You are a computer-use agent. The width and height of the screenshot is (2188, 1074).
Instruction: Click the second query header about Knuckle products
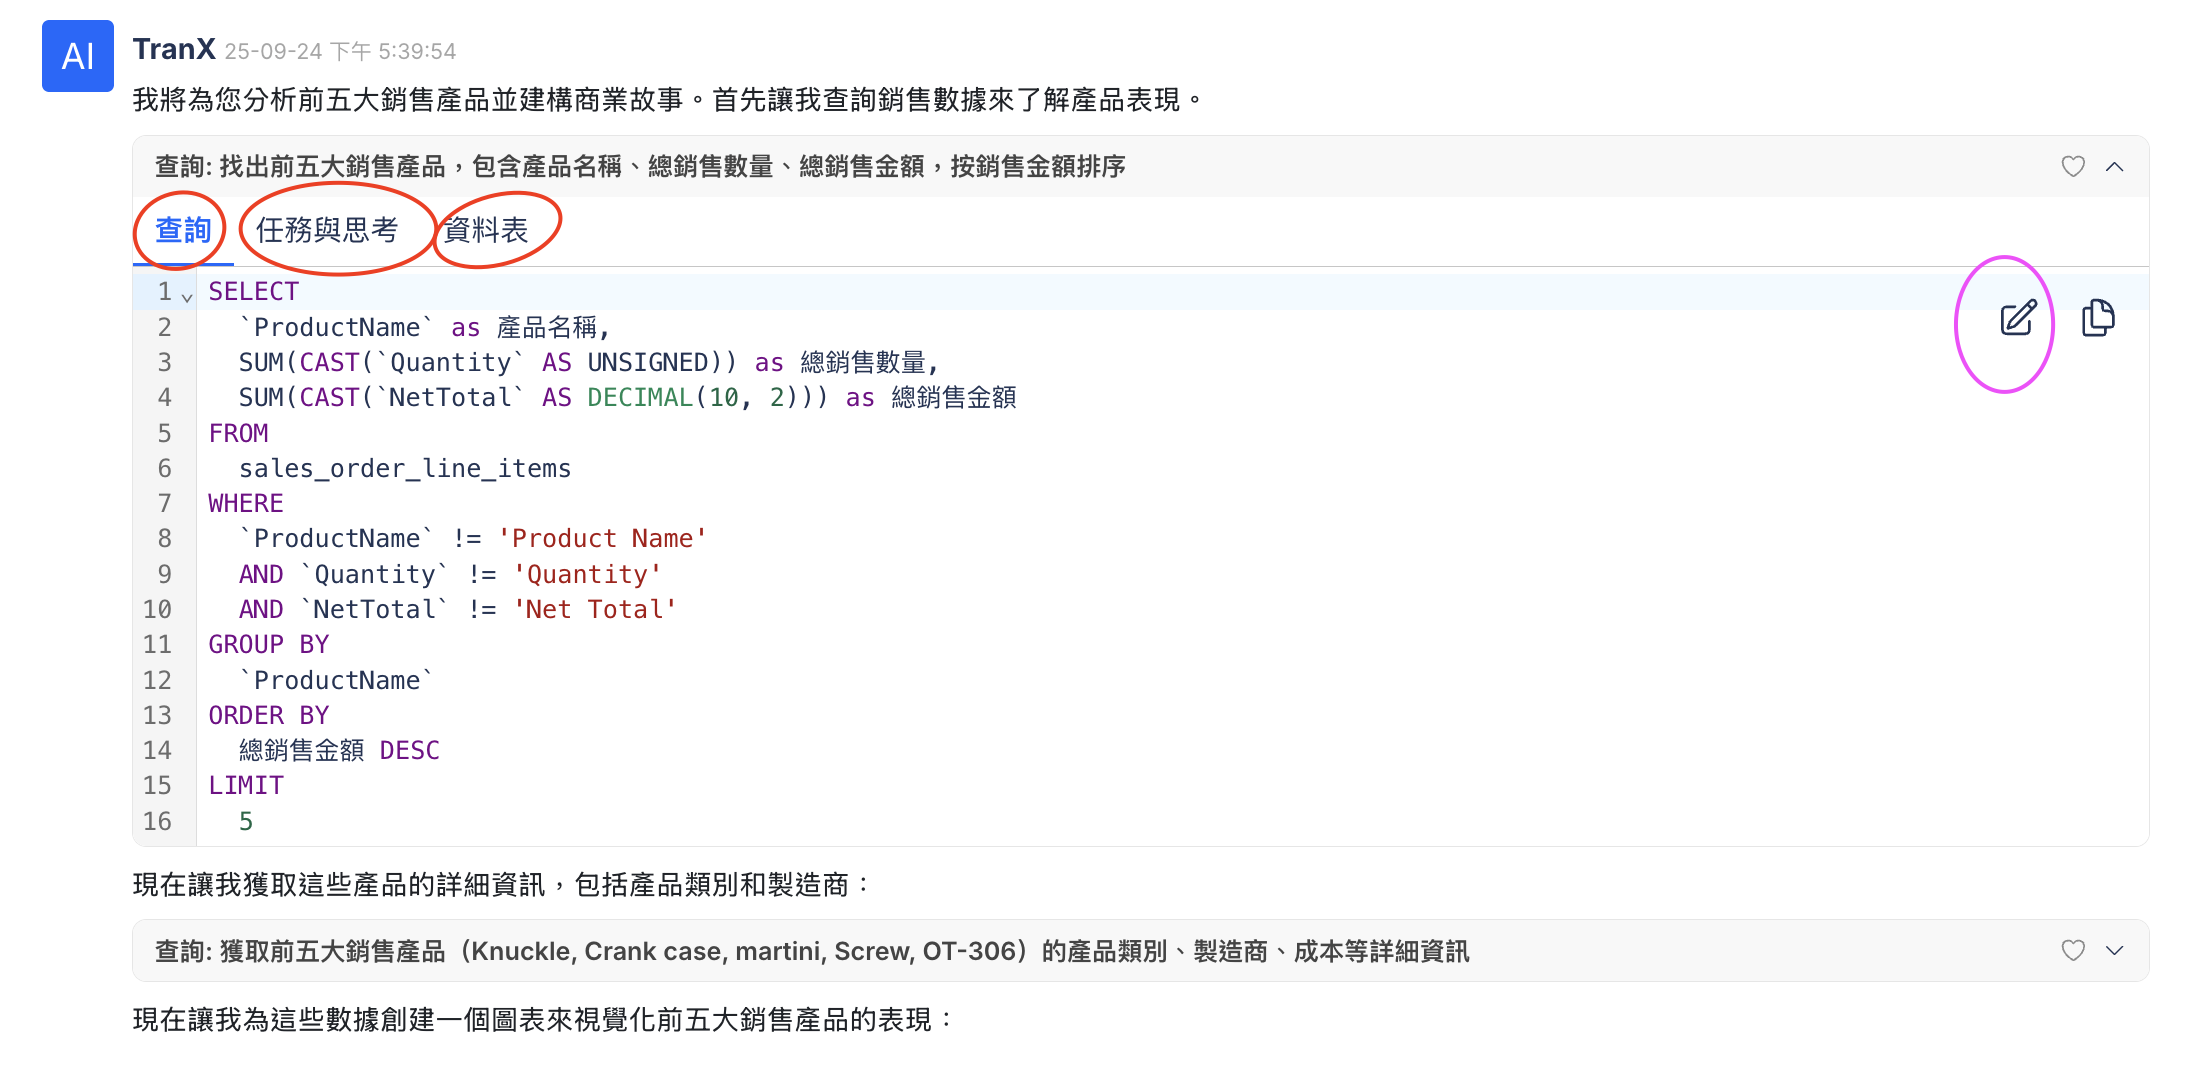812,951
